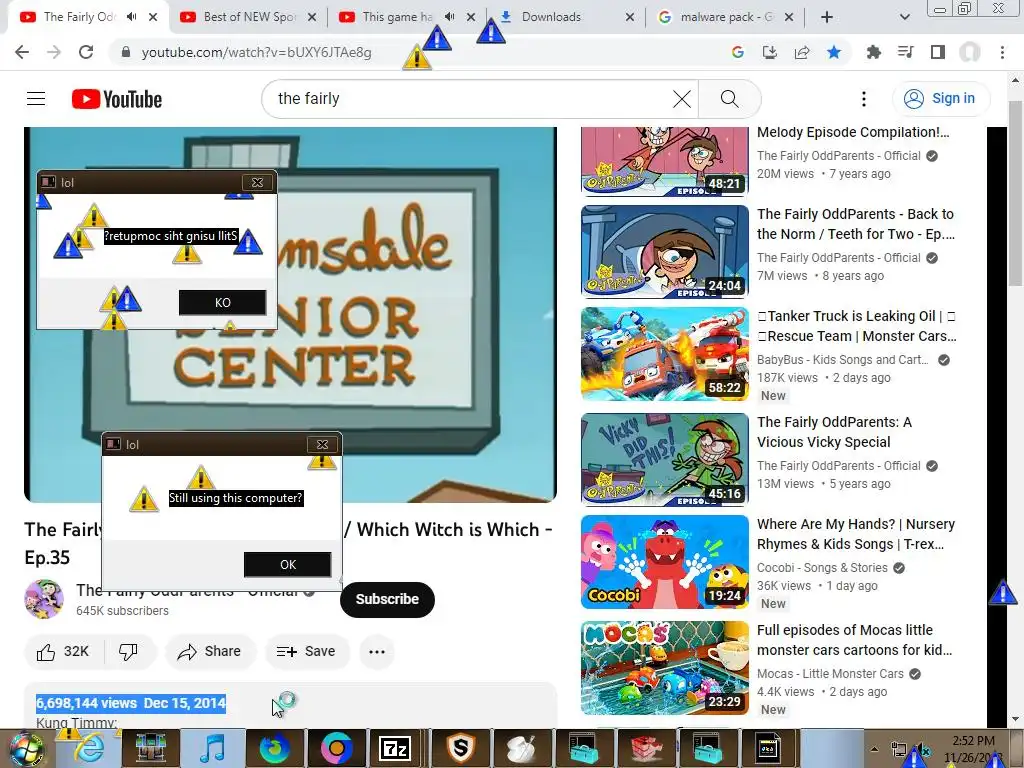Open Full episodes of Mocas title
The image size is (1024, 768).
(854, 640)
